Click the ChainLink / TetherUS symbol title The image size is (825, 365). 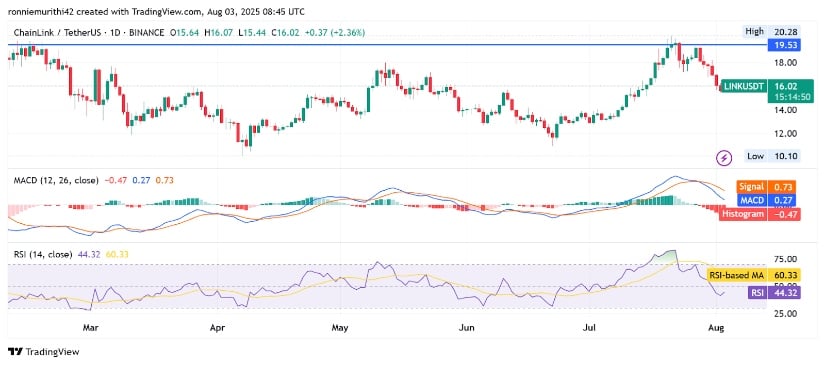pos(57,33)
